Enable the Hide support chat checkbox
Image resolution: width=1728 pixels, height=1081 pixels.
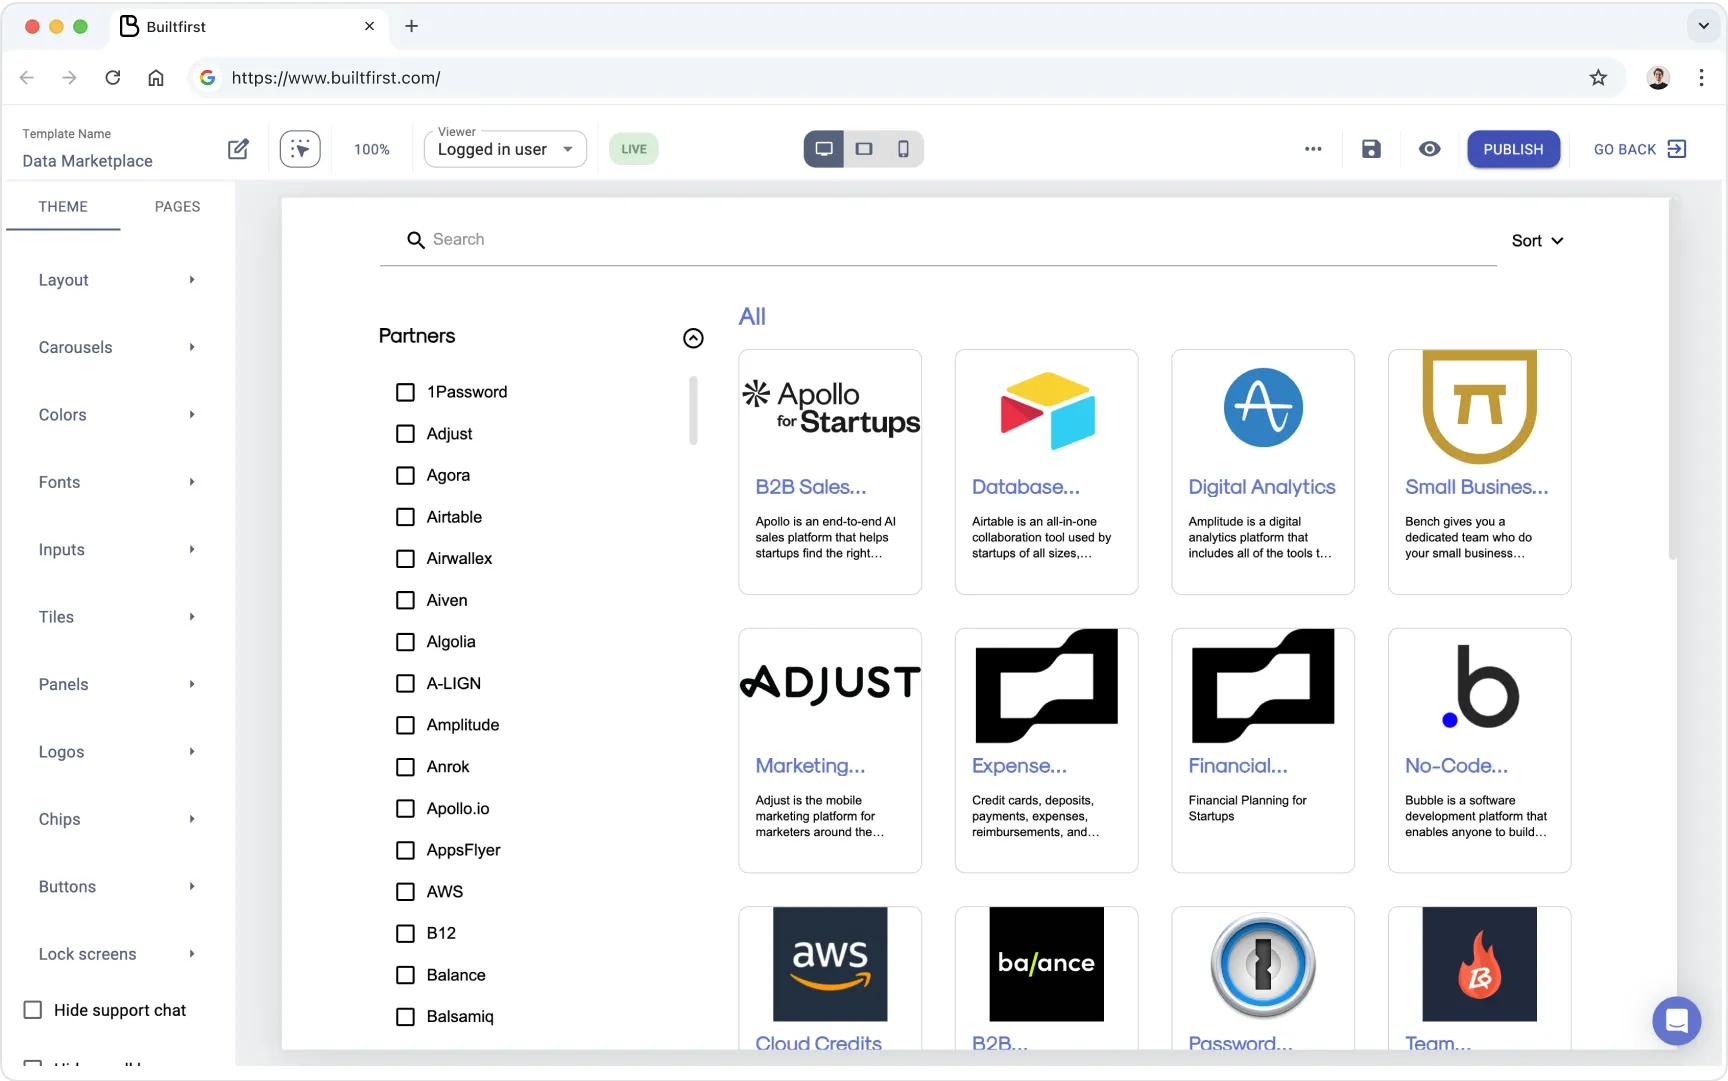coord(33,1010)
